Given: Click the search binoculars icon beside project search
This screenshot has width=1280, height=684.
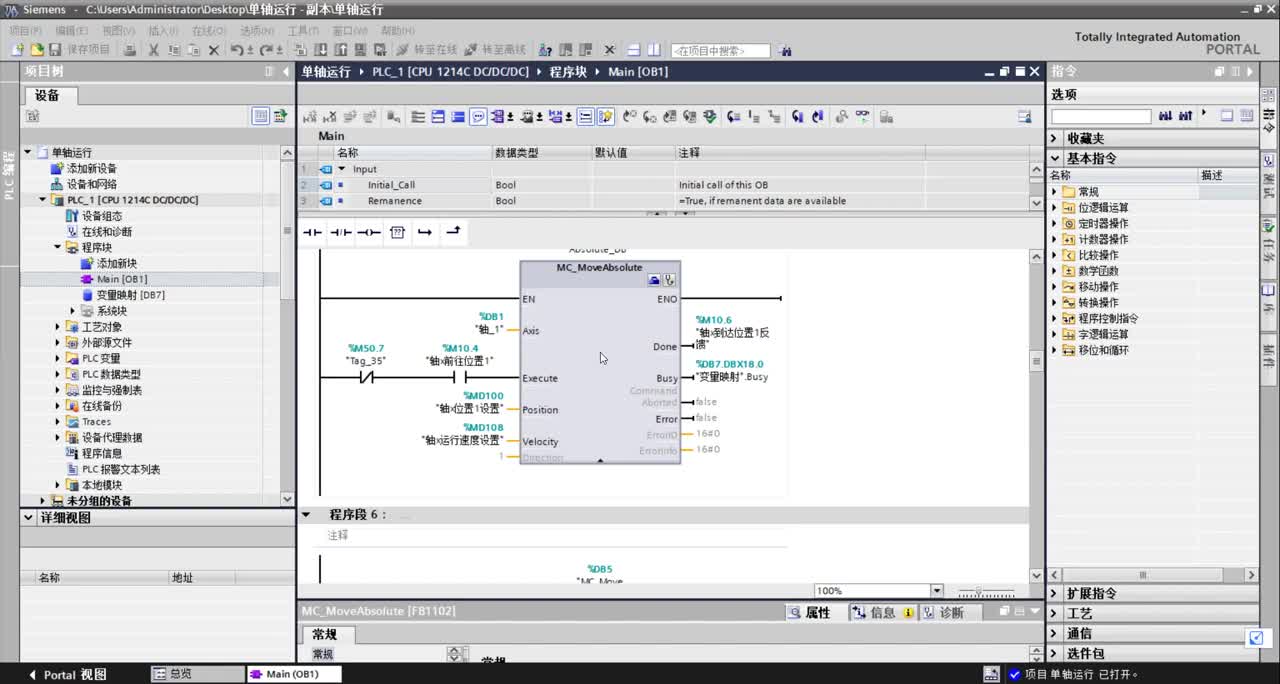Looking at the screenshot, I should 785,50.
